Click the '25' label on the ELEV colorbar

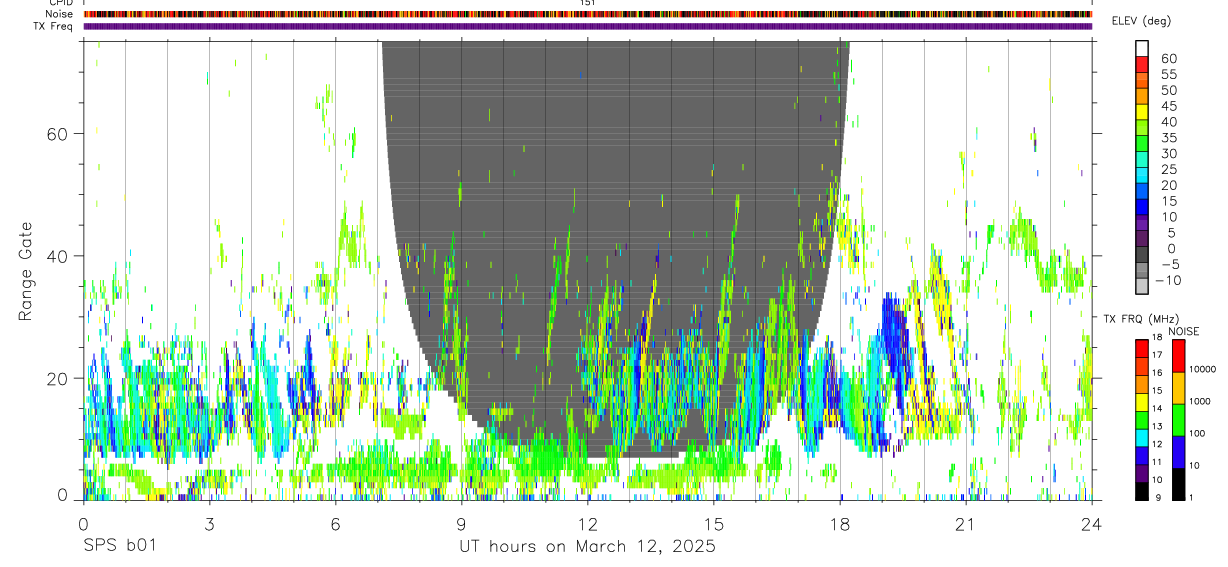(x=1168, y=170)
